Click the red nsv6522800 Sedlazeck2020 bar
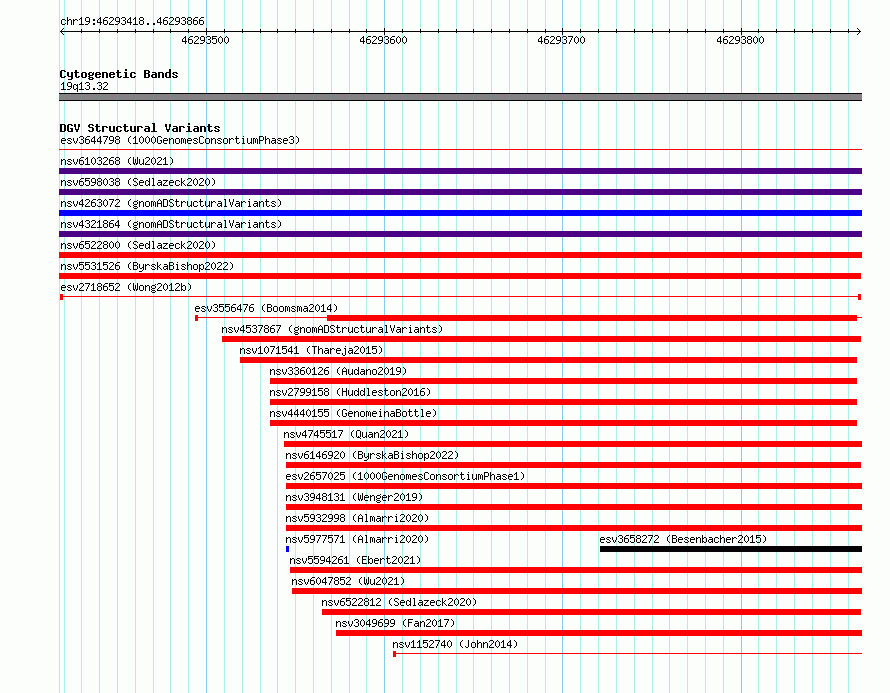 460,255
